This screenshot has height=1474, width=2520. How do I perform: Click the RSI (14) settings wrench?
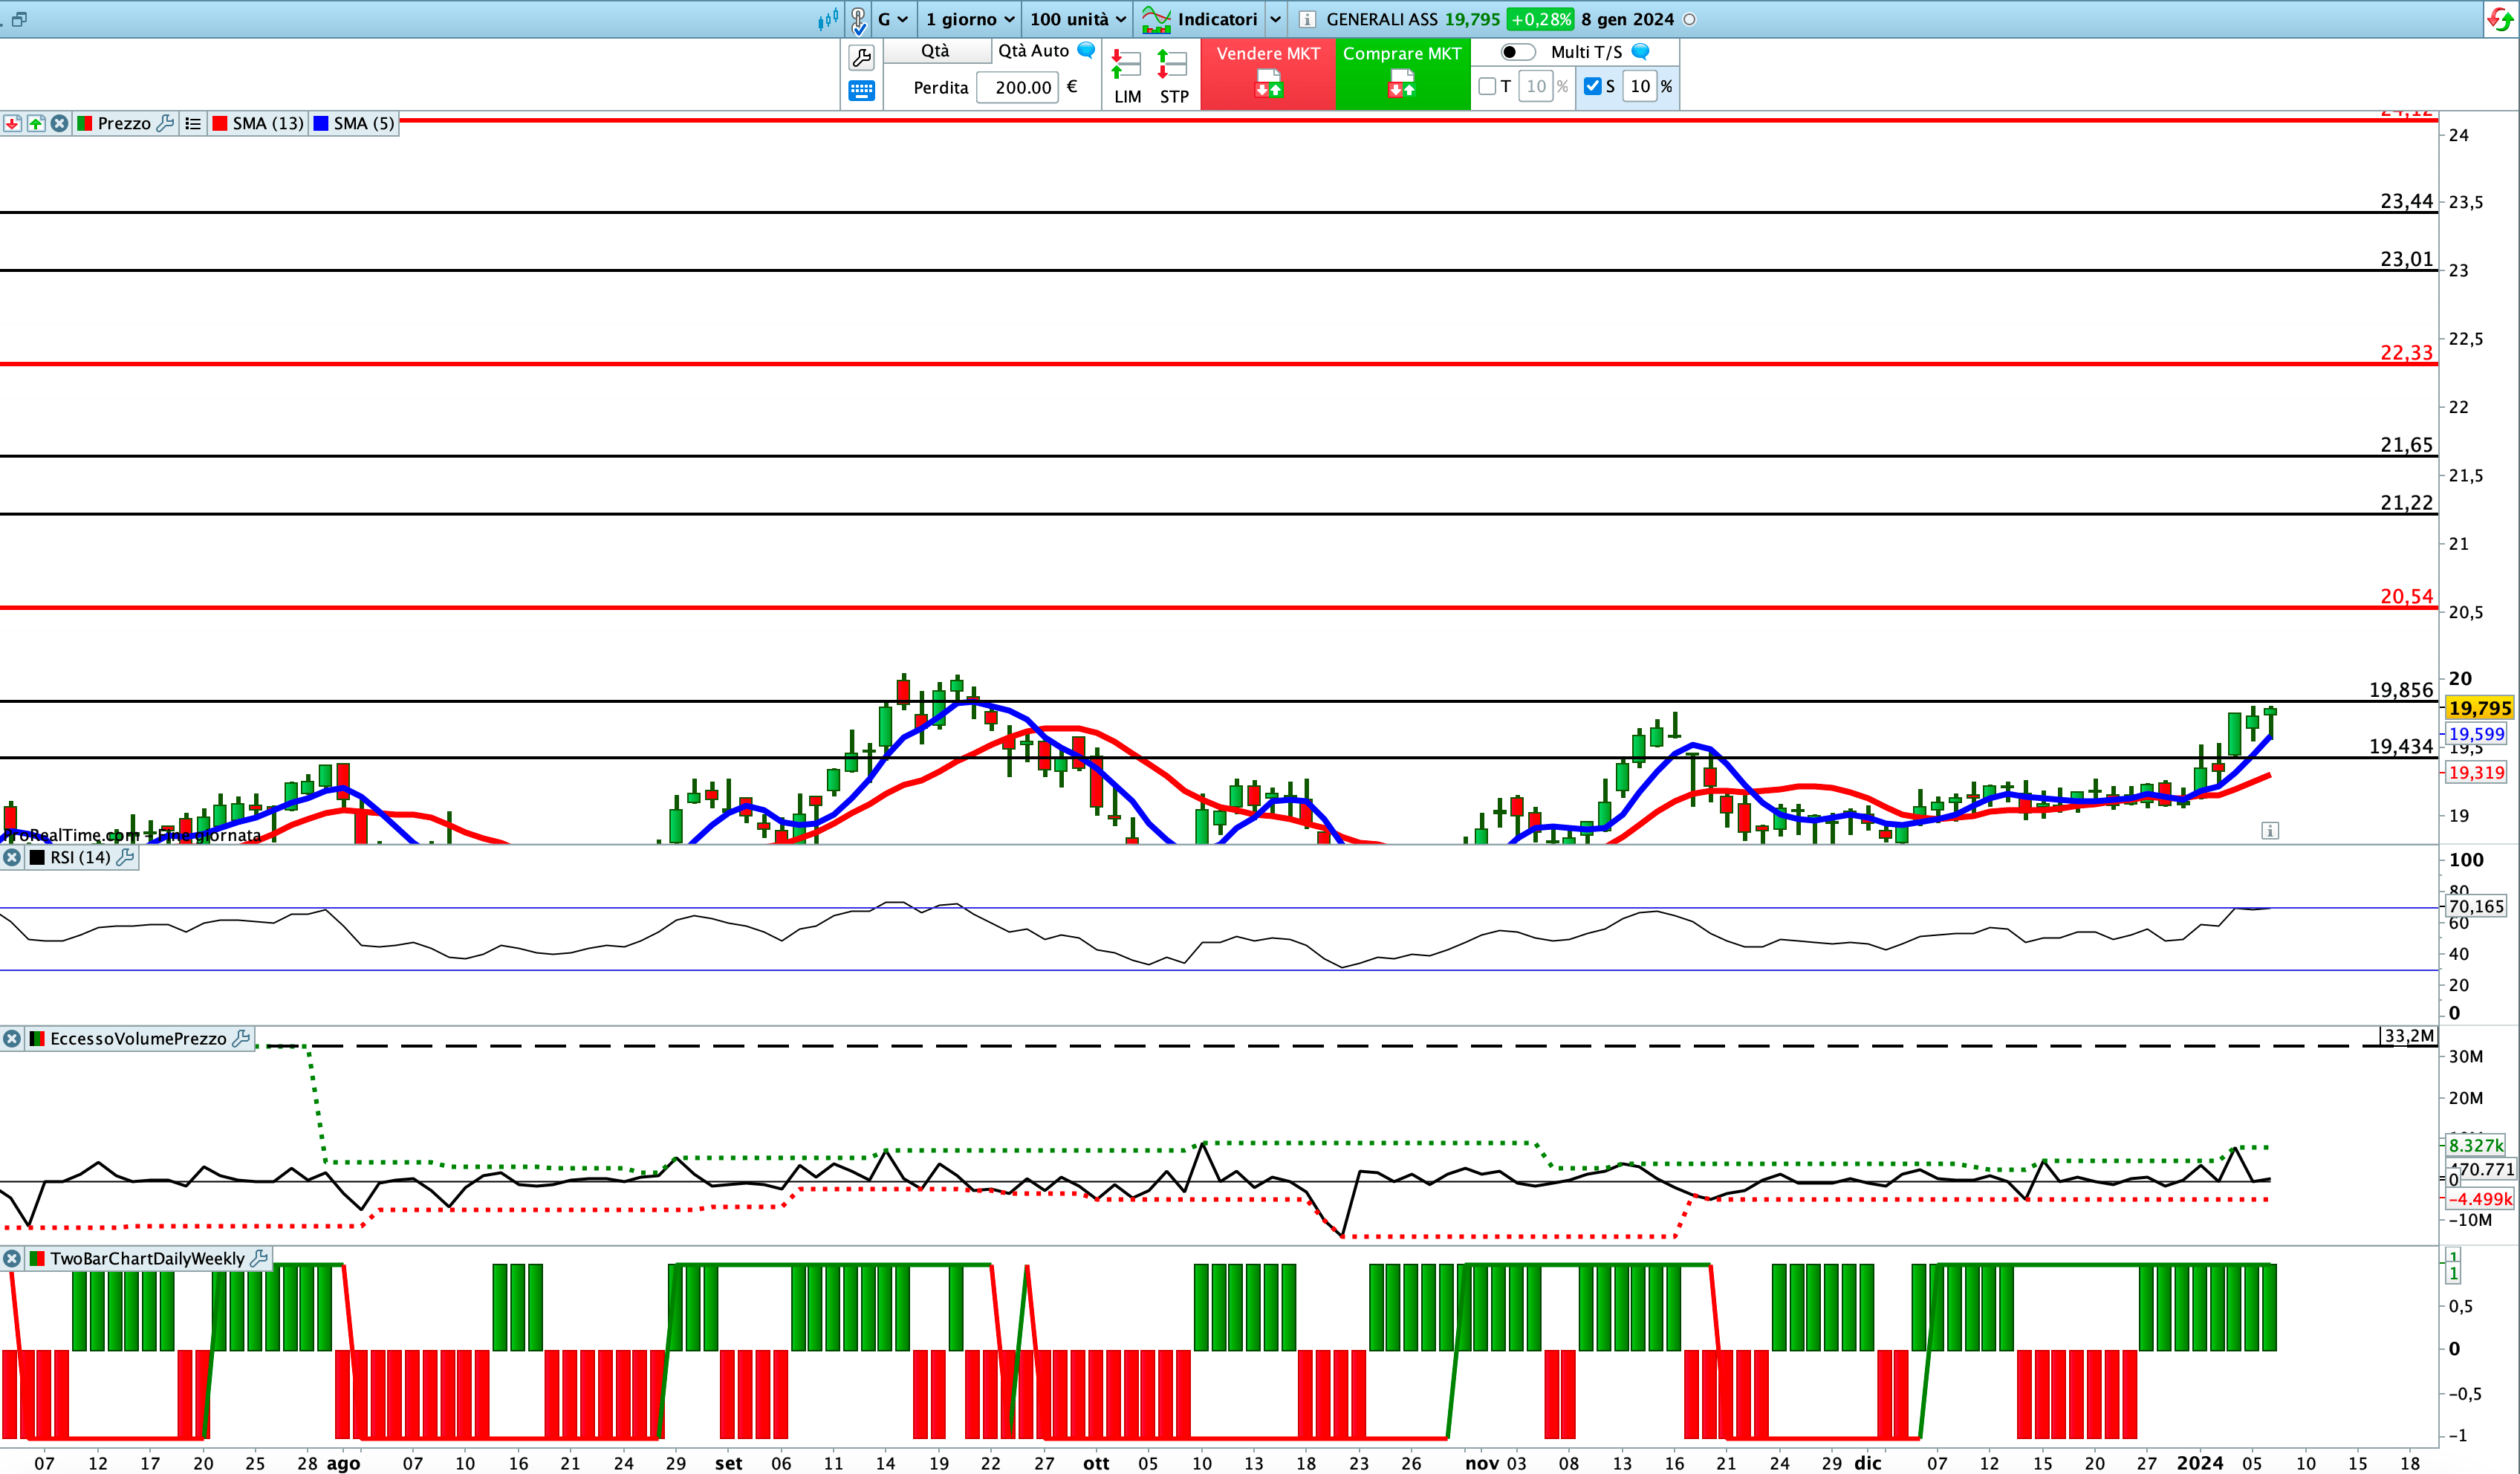tap(125, 857)
